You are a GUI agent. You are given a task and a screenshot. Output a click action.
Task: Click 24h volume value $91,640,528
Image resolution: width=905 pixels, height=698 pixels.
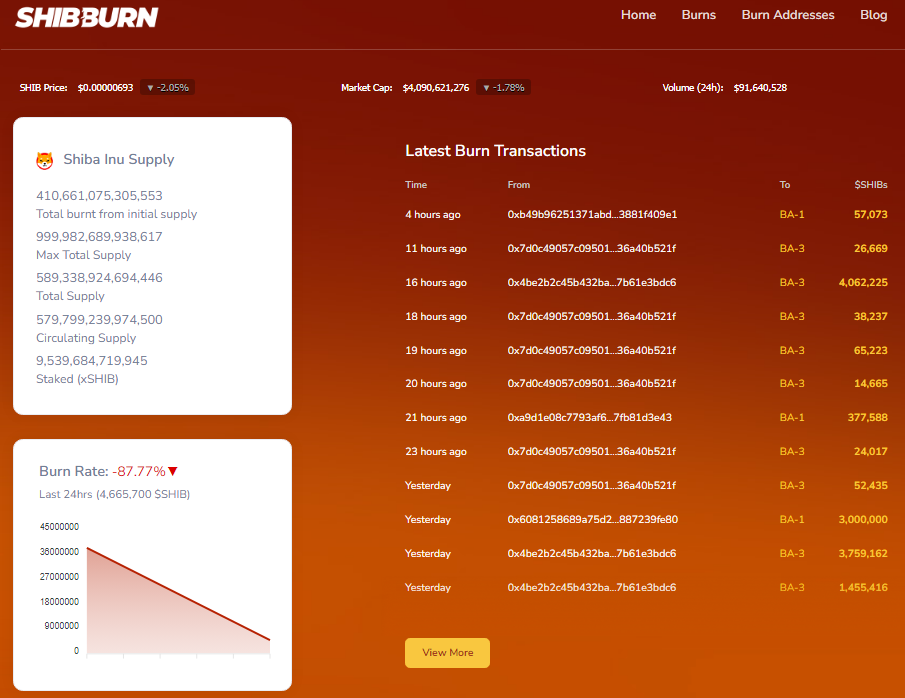[x=760, y=88]
